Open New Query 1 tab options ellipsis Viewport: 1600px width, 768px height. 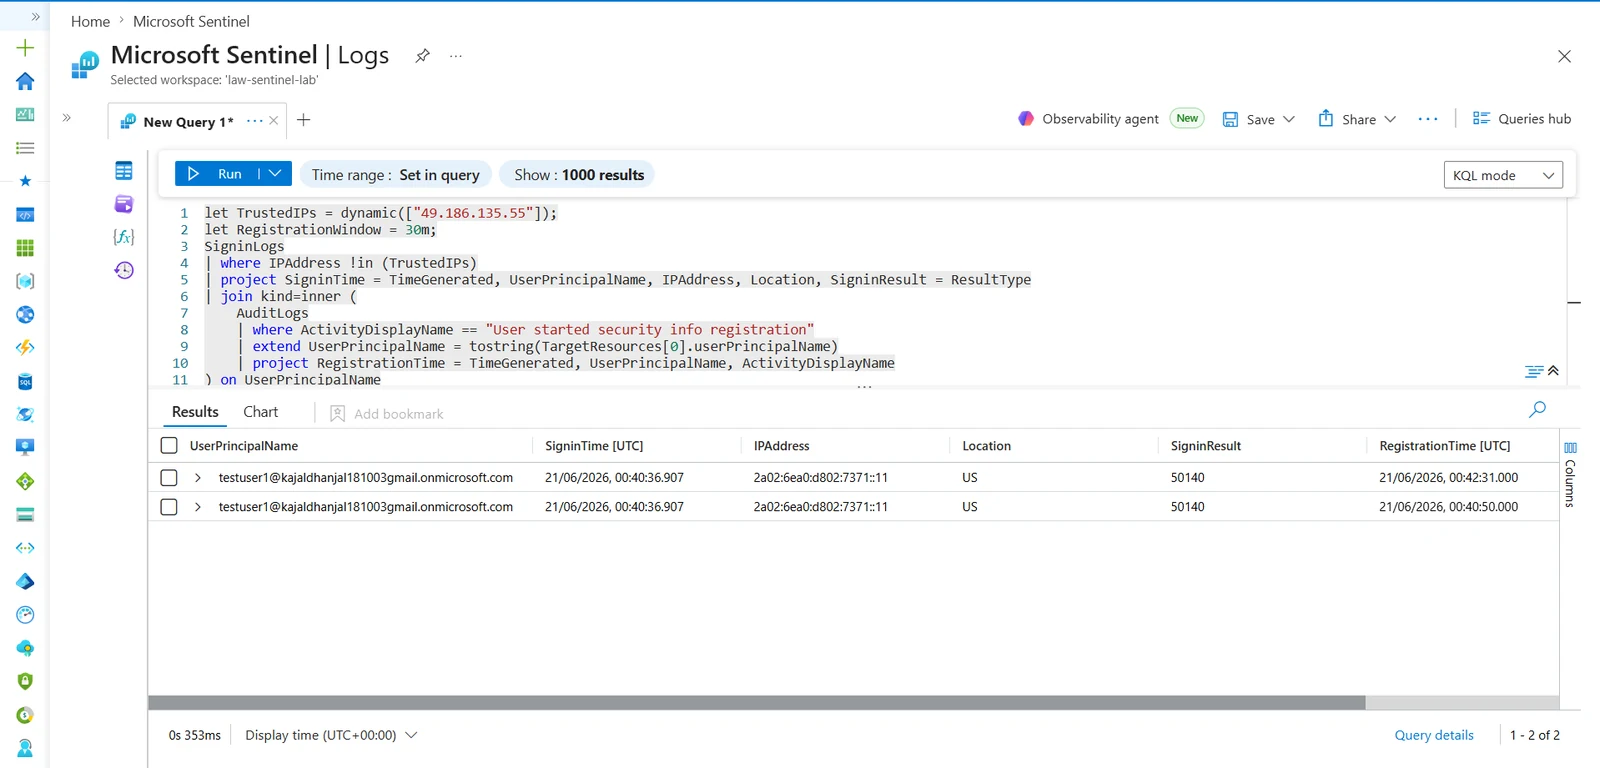[255, 121]
